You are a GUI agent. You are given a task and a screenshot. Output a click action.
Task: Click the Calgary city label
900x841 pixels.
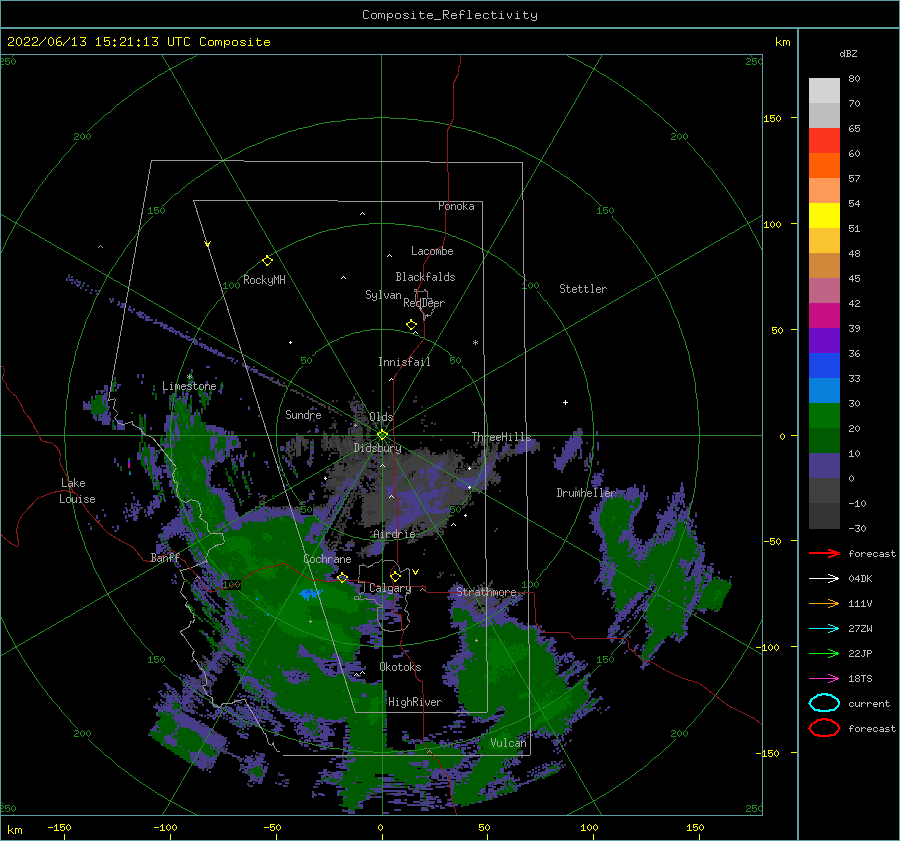tap(390, 588)
